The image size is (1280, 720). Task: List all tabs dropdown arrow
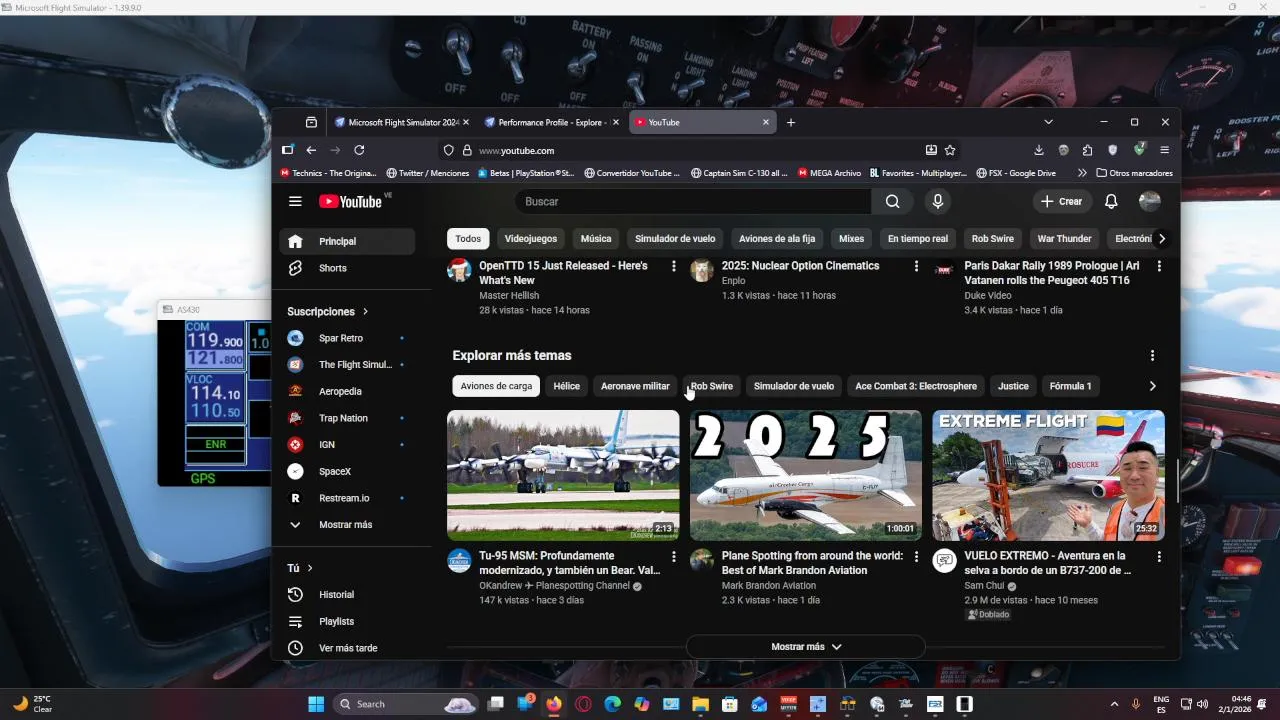pyautogui.click(x=1048, y=122)
